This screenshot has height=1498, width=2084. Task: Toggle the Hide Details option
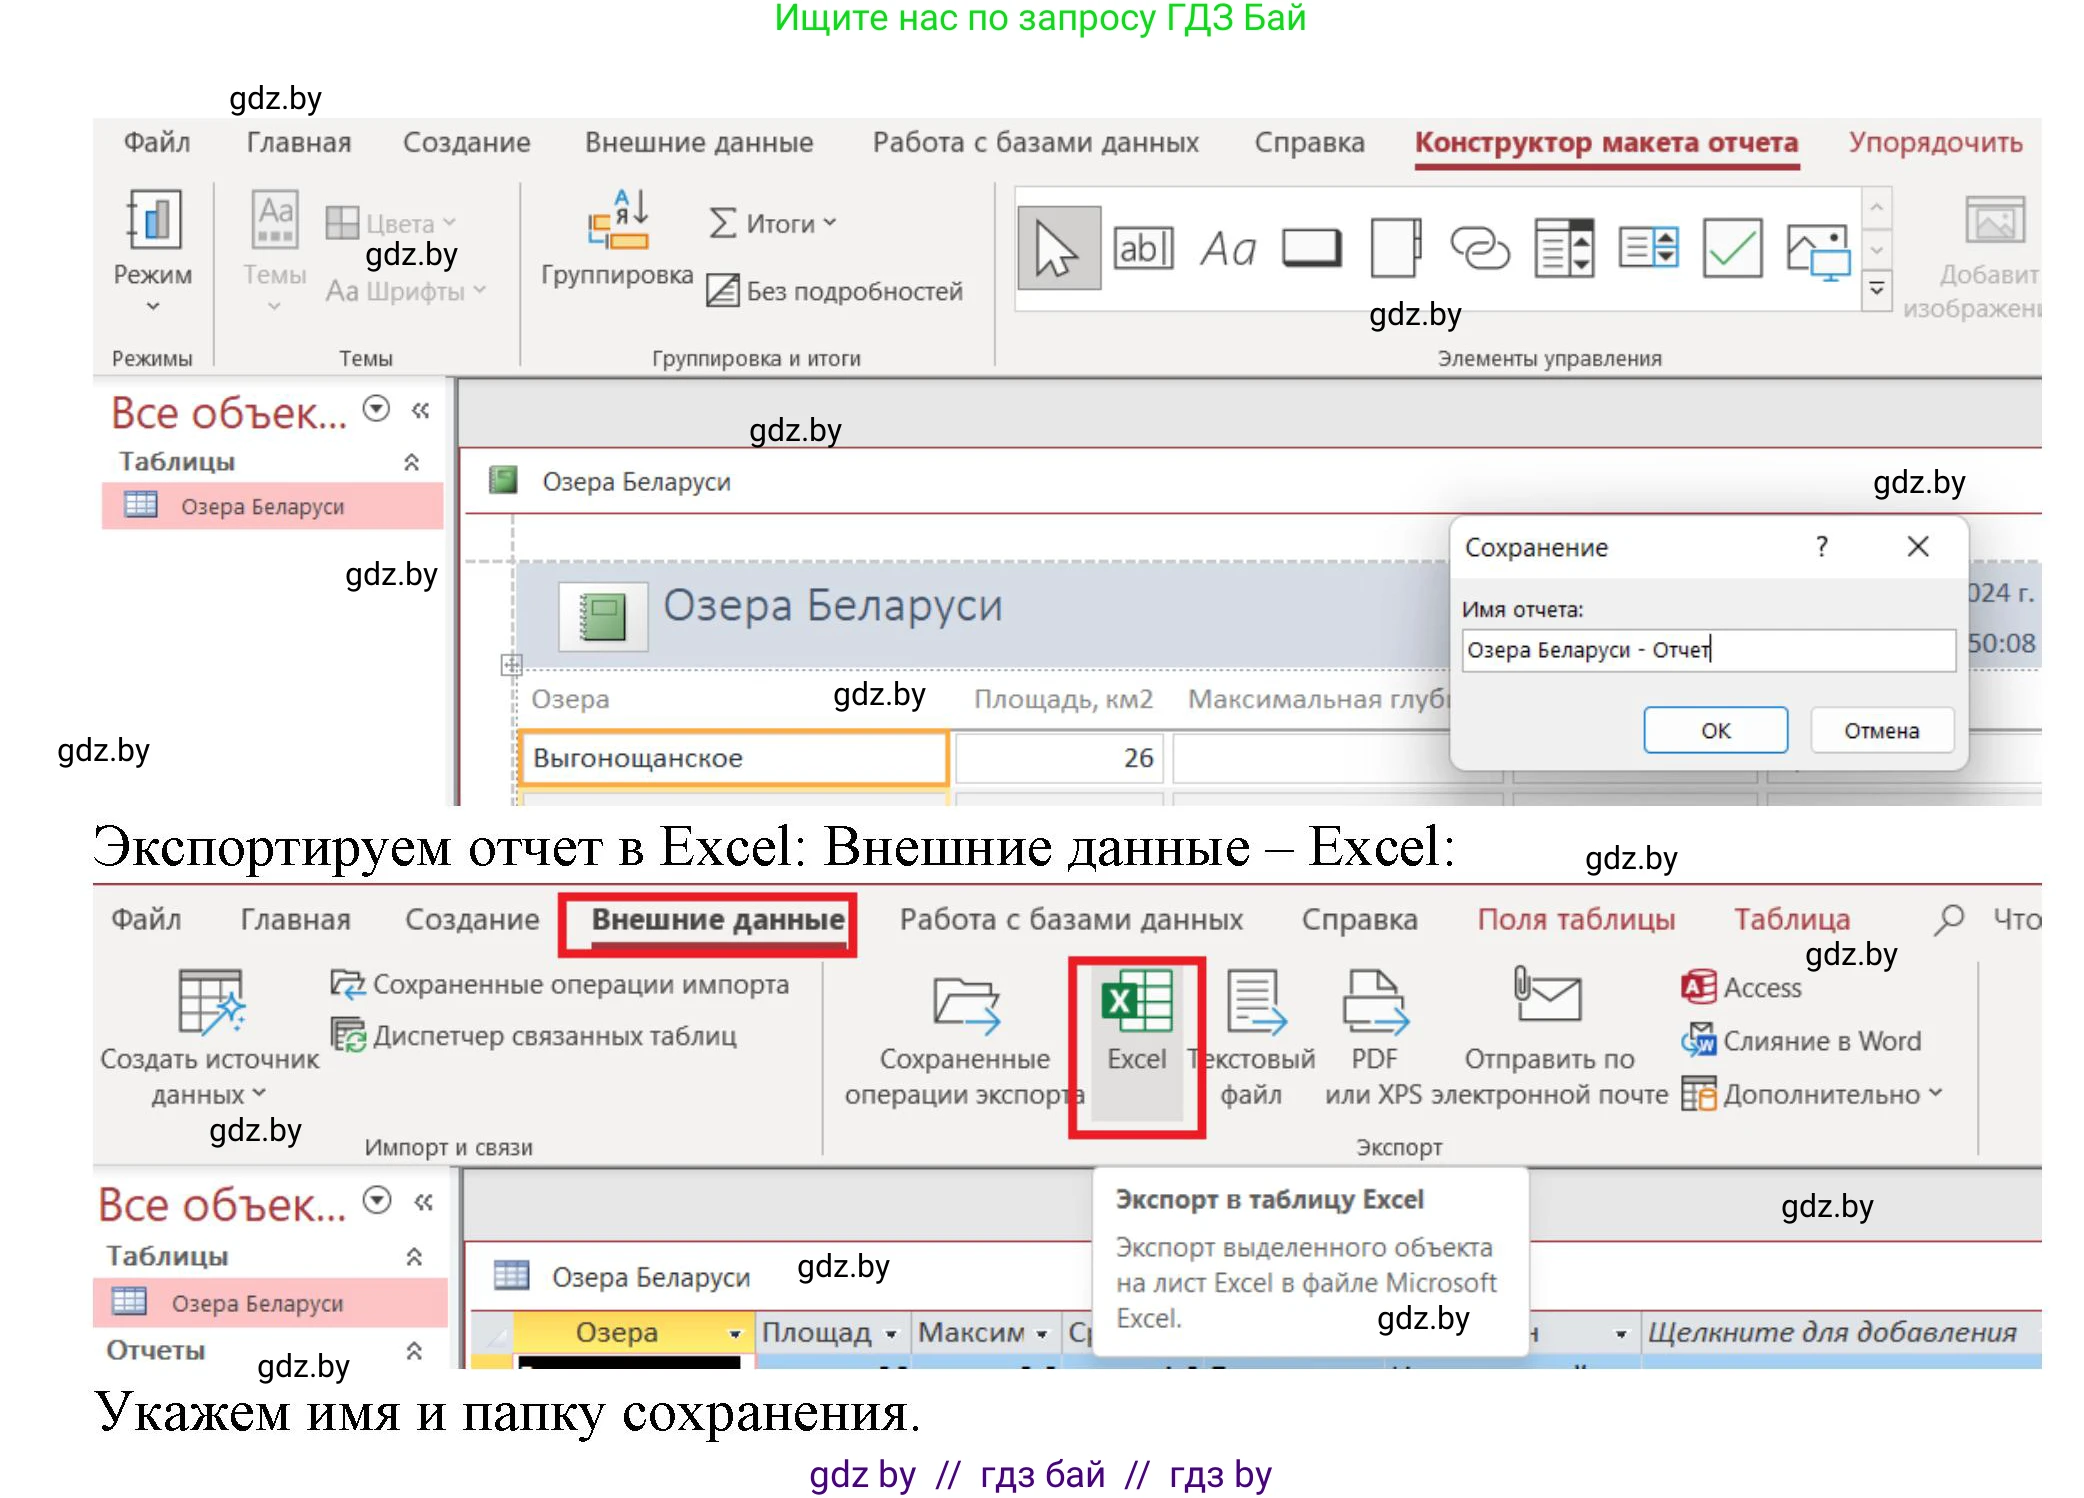[835, 291]
